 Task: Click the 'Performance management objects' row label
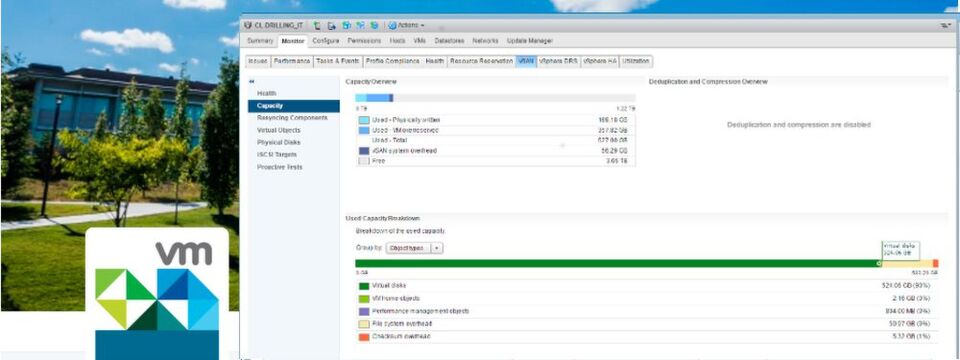coord(421,311)
